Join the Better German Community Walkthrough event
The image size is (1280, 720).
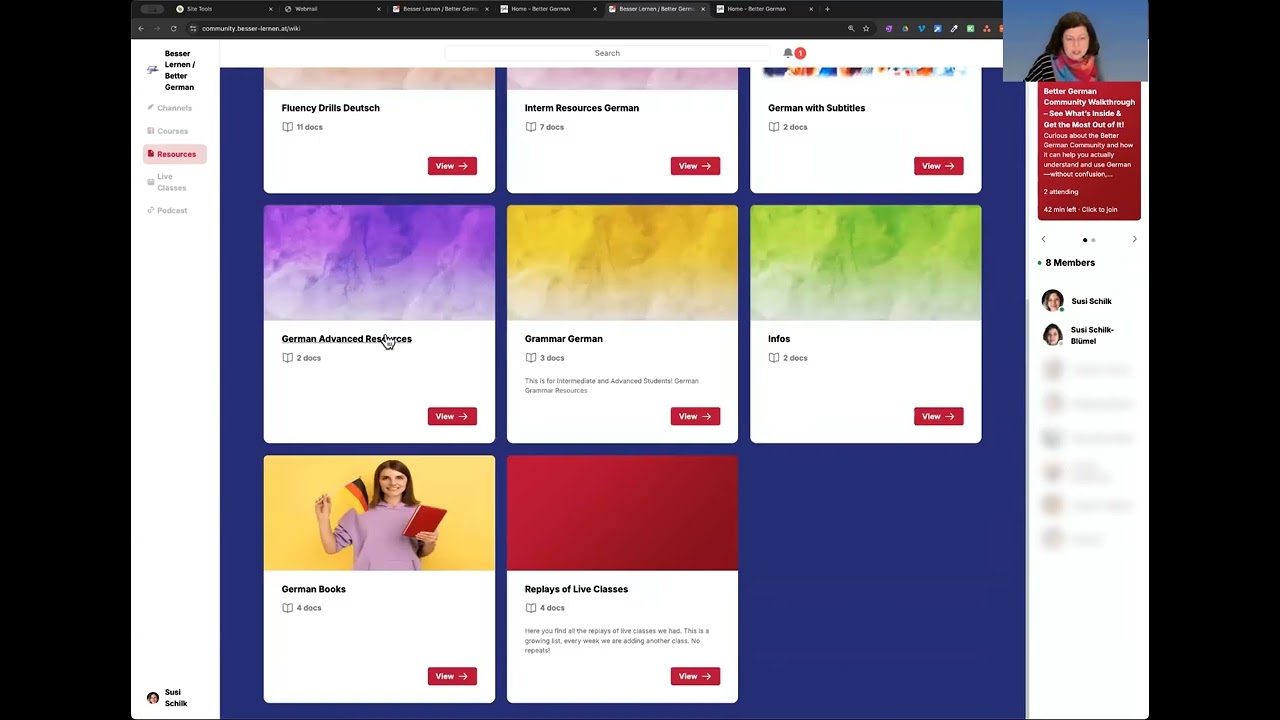(1089, 151)
